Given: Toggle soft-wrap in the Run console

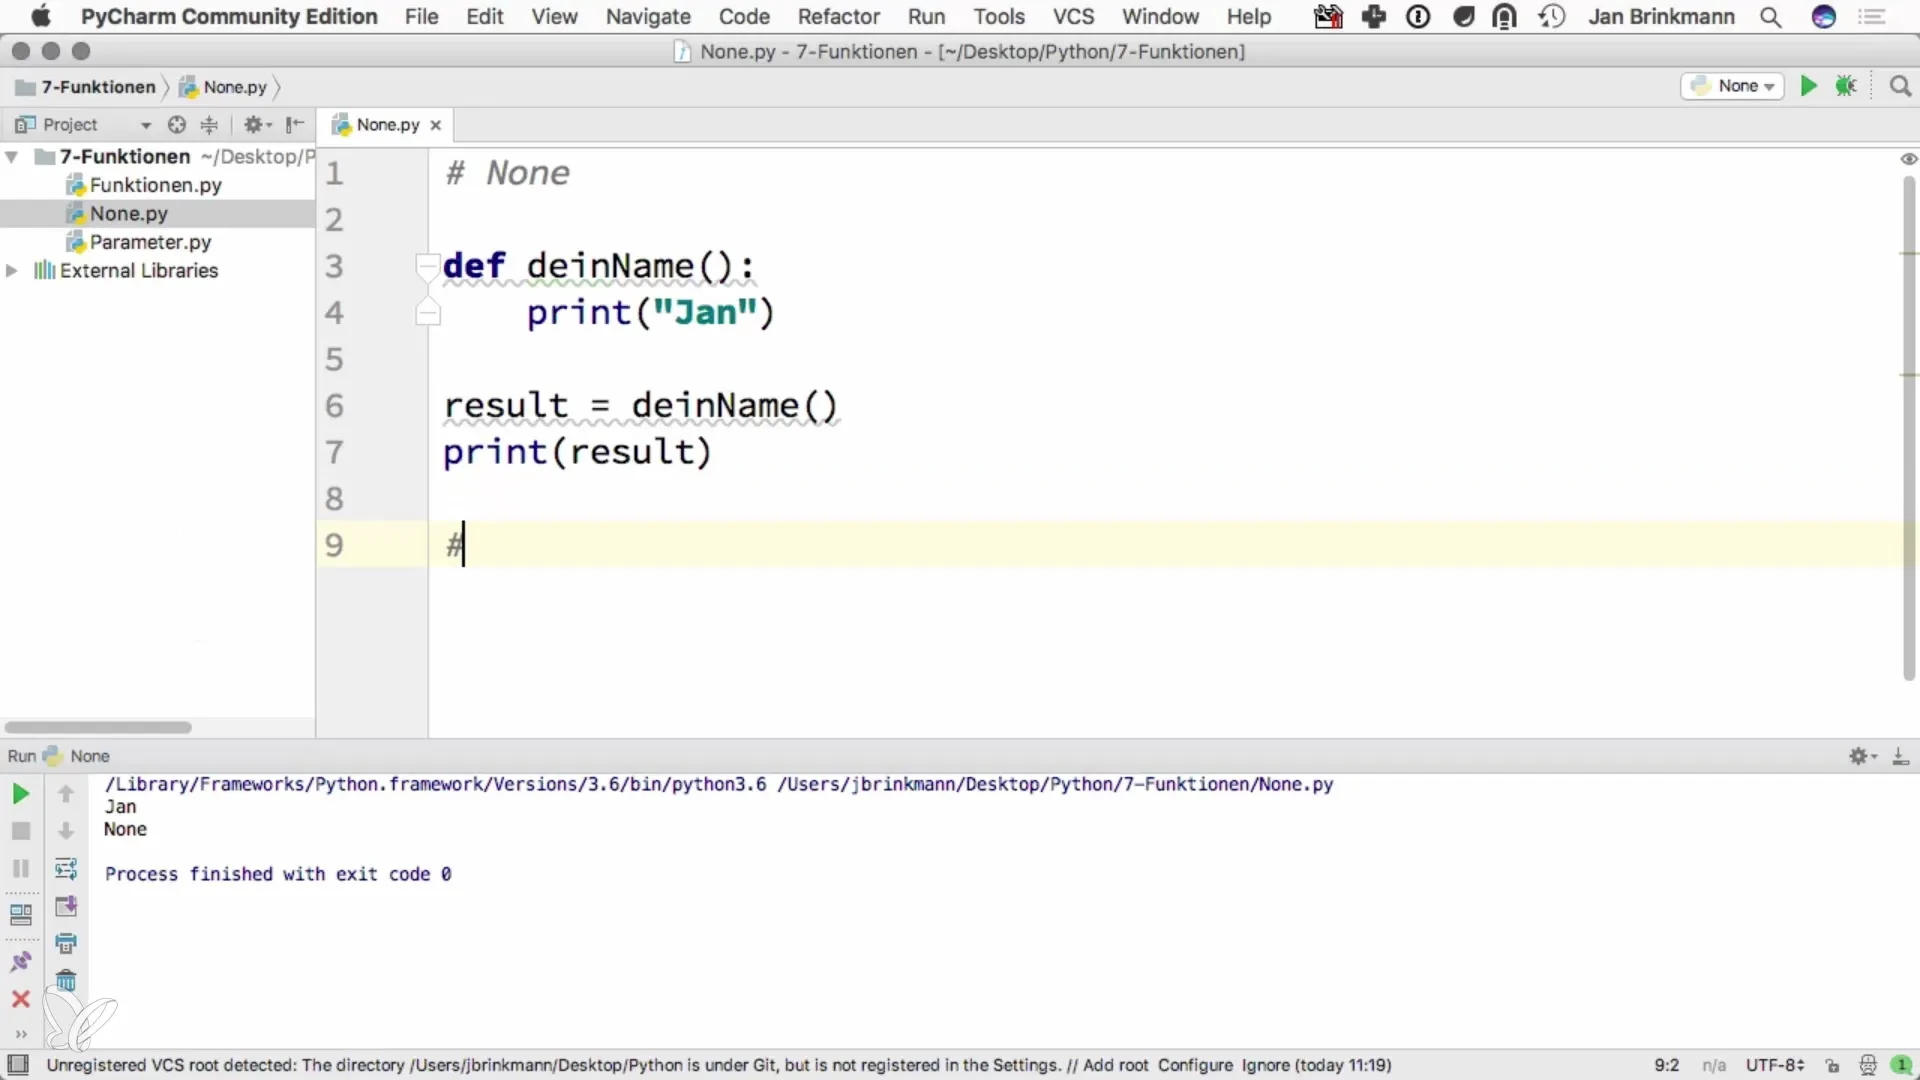Looking at the screenshot, I should point(66,868).
